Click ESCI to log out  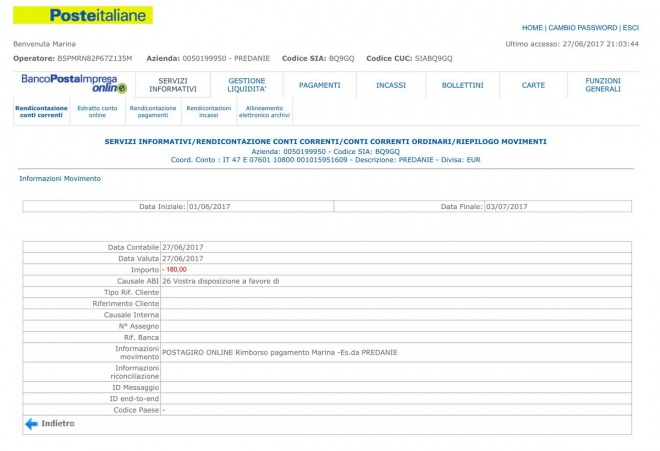coord(630,28)
